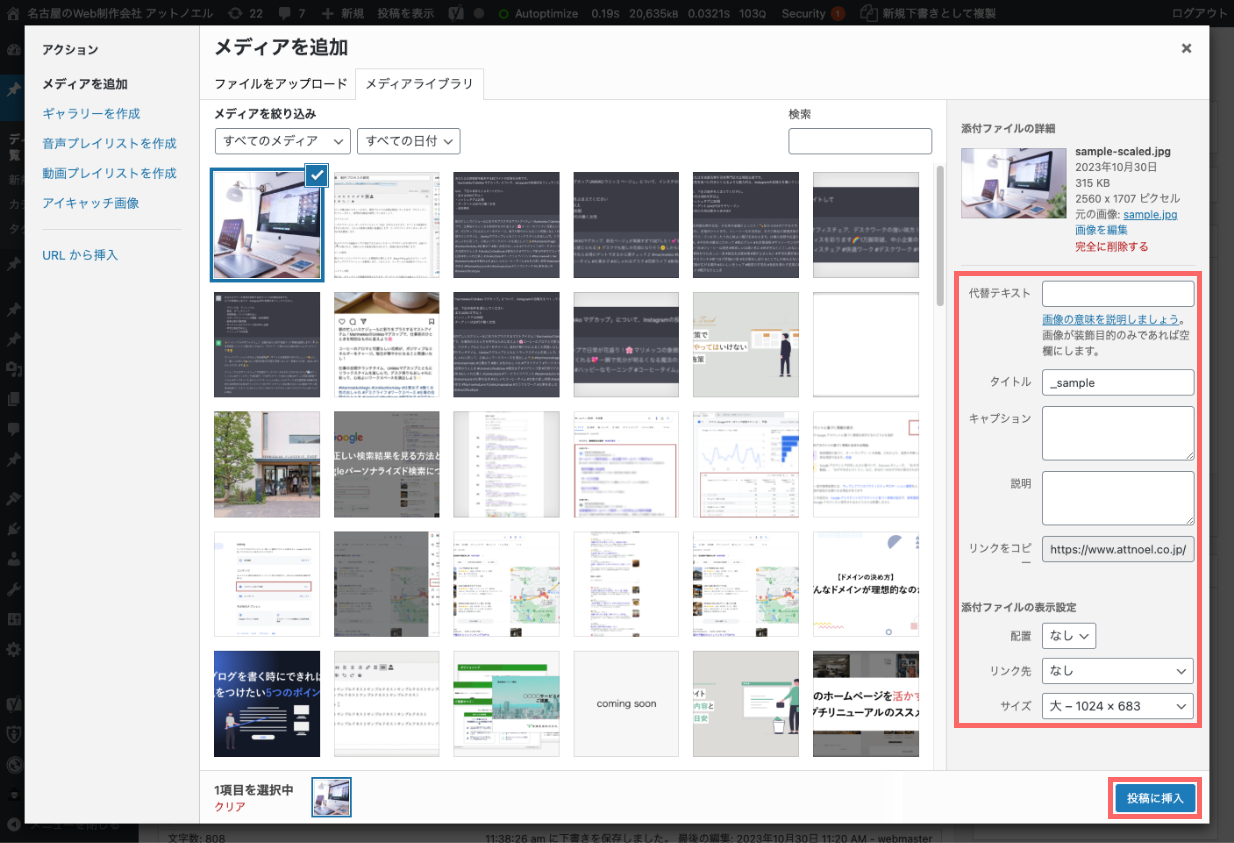Open the 配置 alignment dropdown

(x=1069, y=635)
